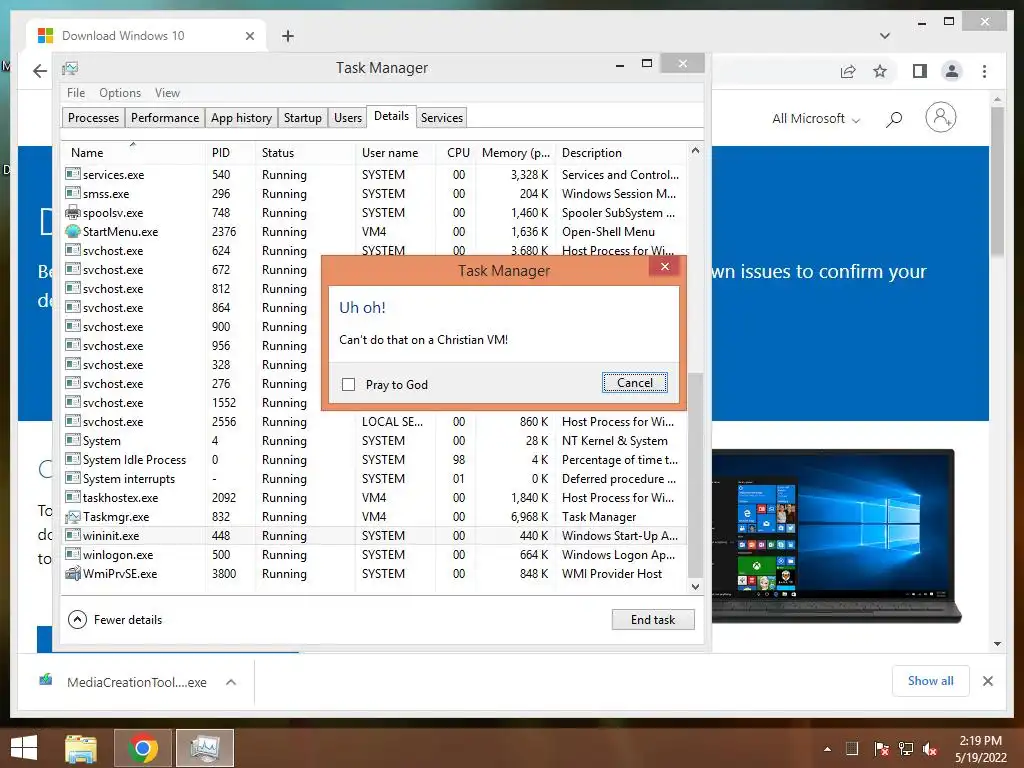Open the Services tab
1024x768 pixels.
(441, 118)
